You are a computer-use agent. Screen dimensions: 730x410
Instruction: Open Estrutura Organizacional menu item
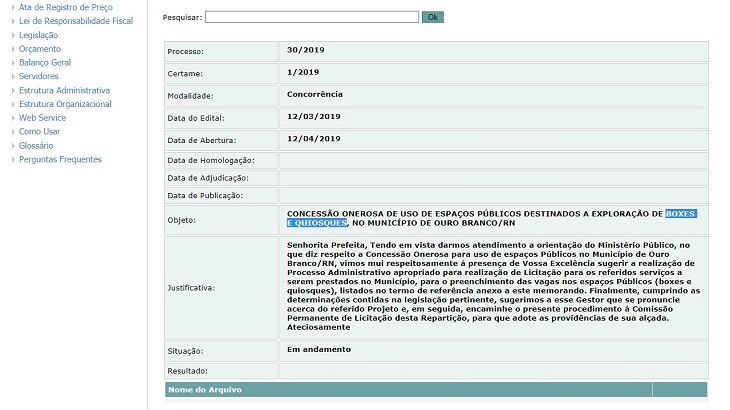coord(65,104)
